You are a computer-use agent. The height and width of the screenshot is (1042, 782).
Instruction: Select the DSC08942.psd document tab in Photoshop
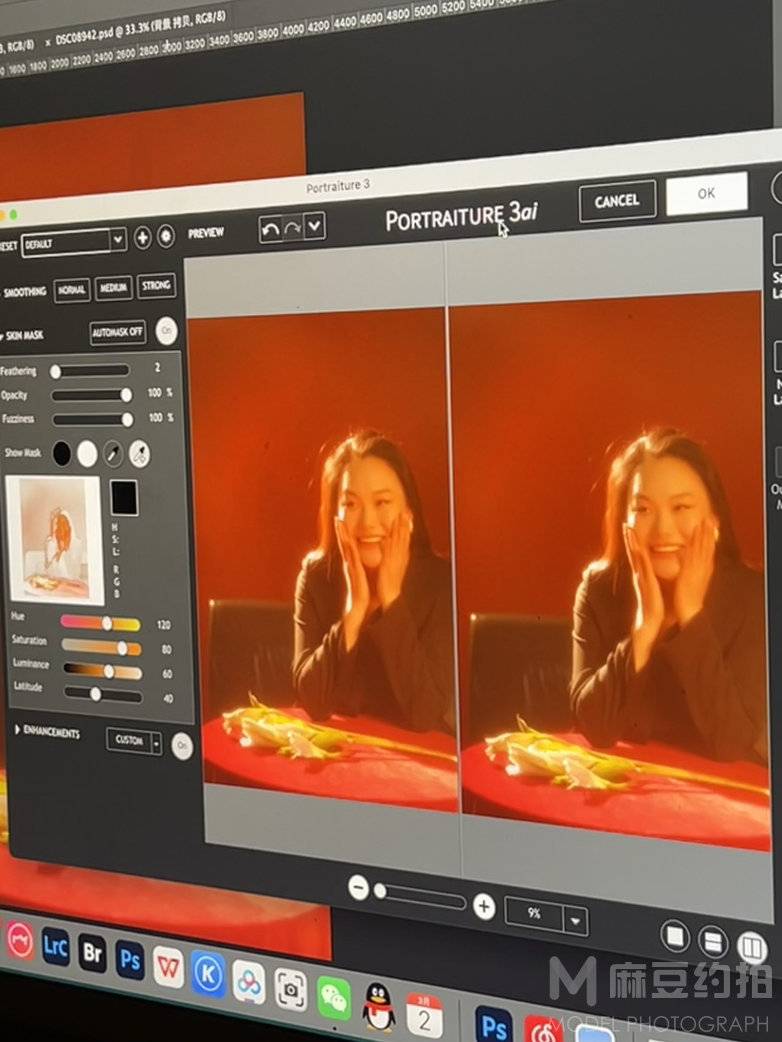[x=140, y=29]
